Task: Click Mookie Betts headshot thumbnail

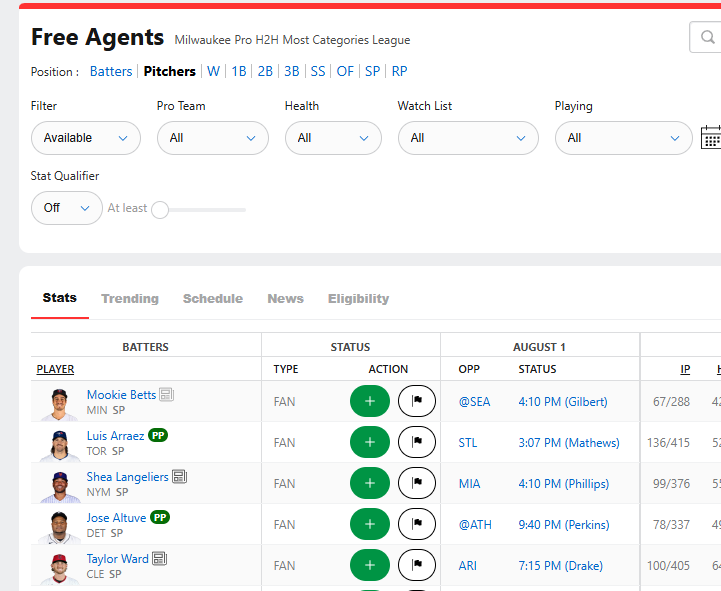Action: tap(59, 404)
